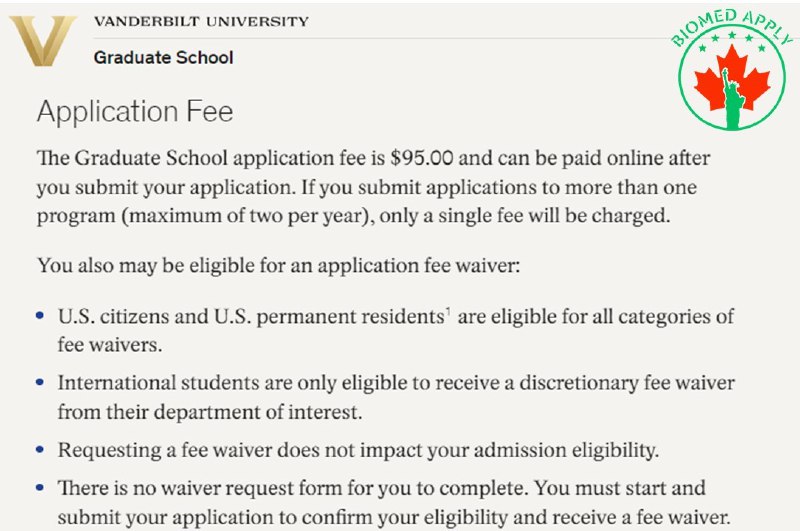The width and height of the screenshot is (800, 531).
Task: Open the Graduate School link
Action: (163, 57)
